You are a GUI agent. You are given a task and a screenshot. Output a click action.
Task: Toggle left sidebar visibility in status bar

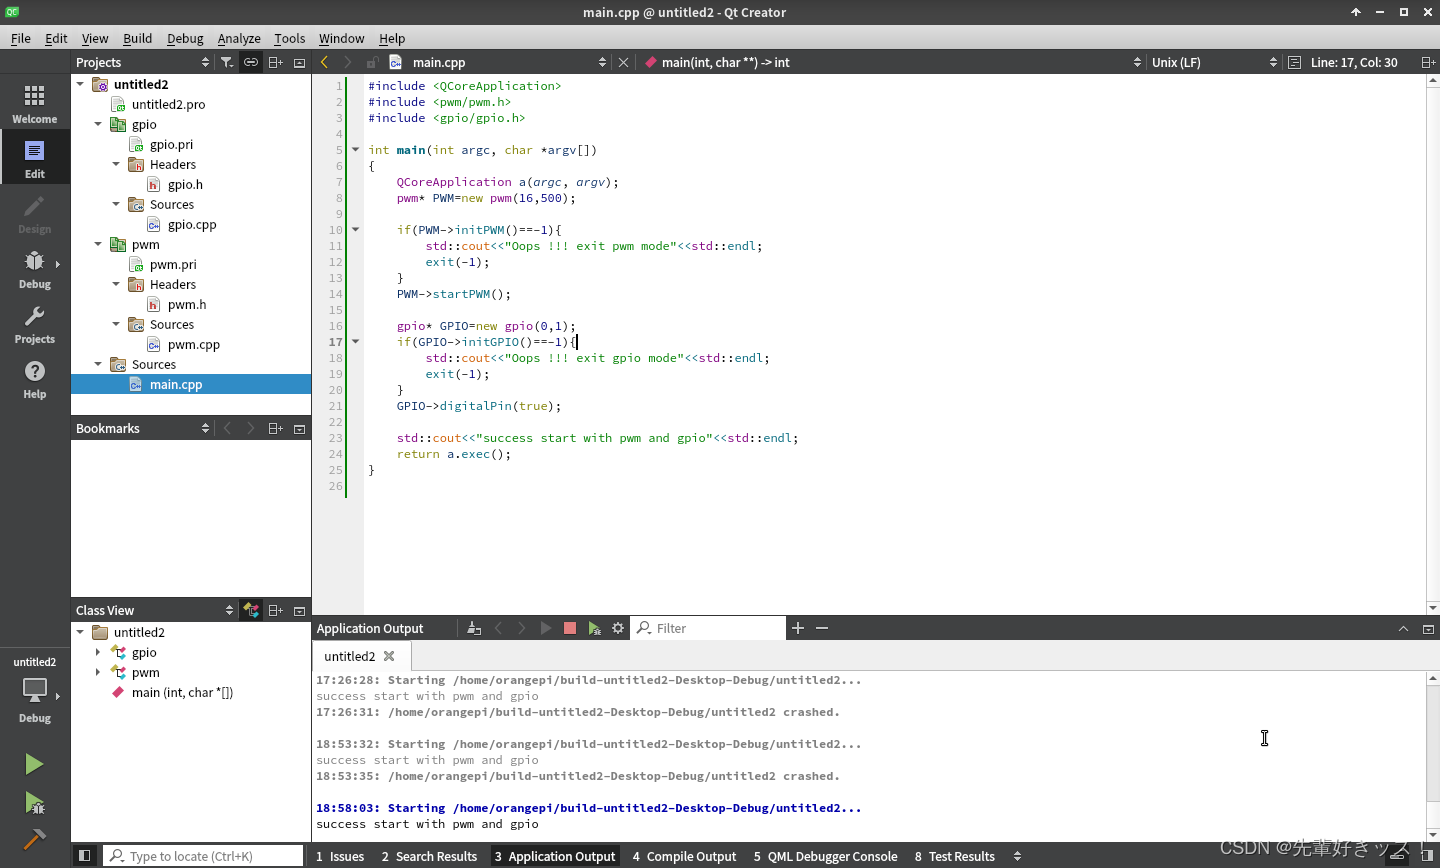(x=85, y=856)
